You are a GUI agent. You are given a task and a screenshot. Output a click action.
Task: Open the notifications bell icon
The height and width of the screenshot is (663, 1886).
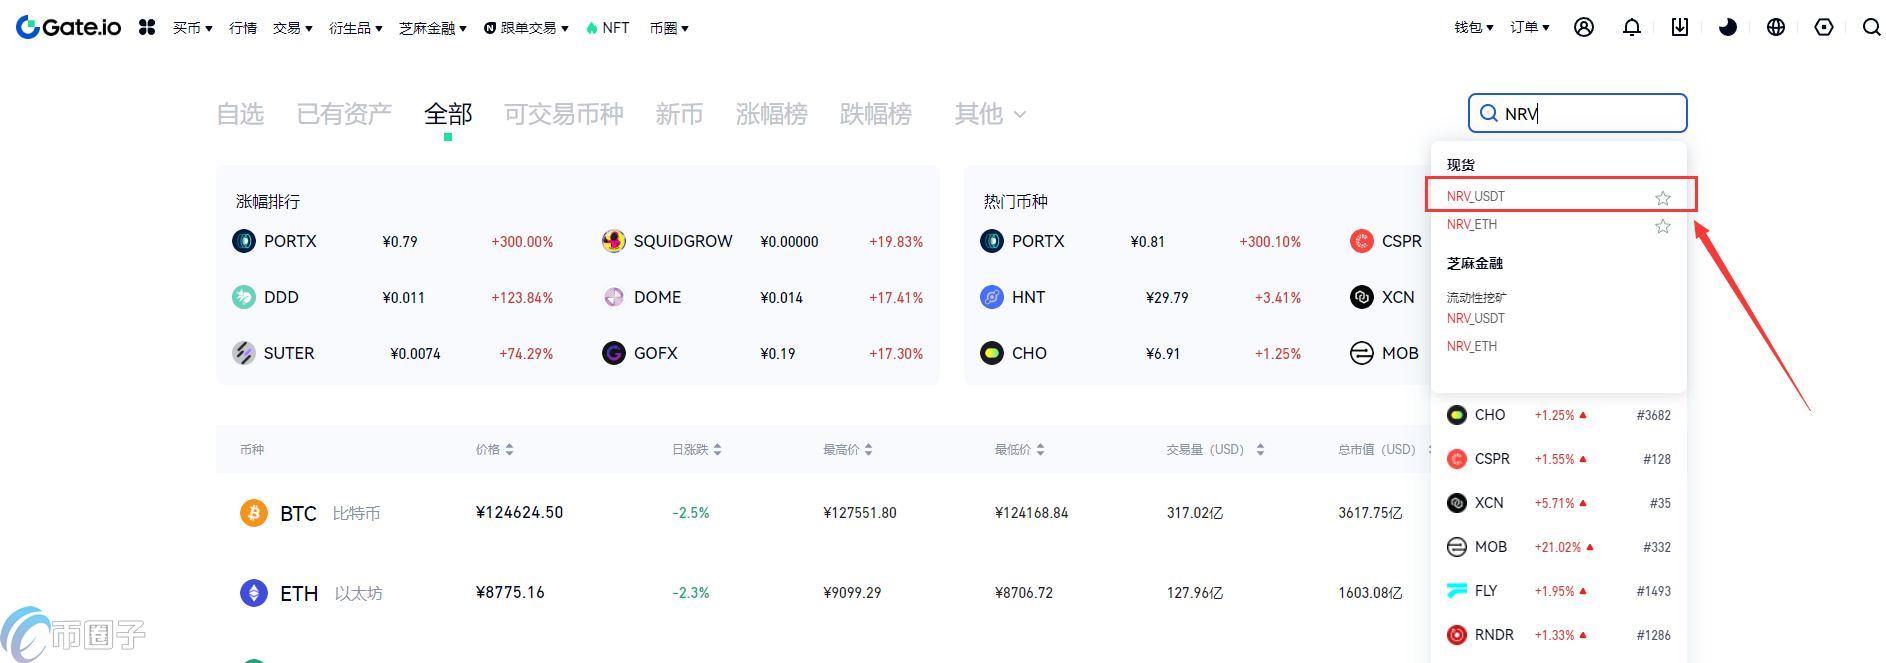click(1632, 28)
